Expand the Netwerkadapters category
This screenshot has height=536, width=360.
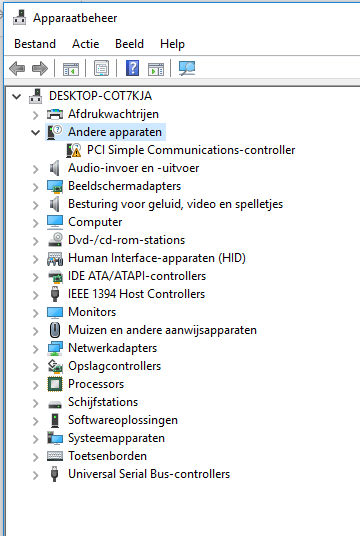(36, 348)
